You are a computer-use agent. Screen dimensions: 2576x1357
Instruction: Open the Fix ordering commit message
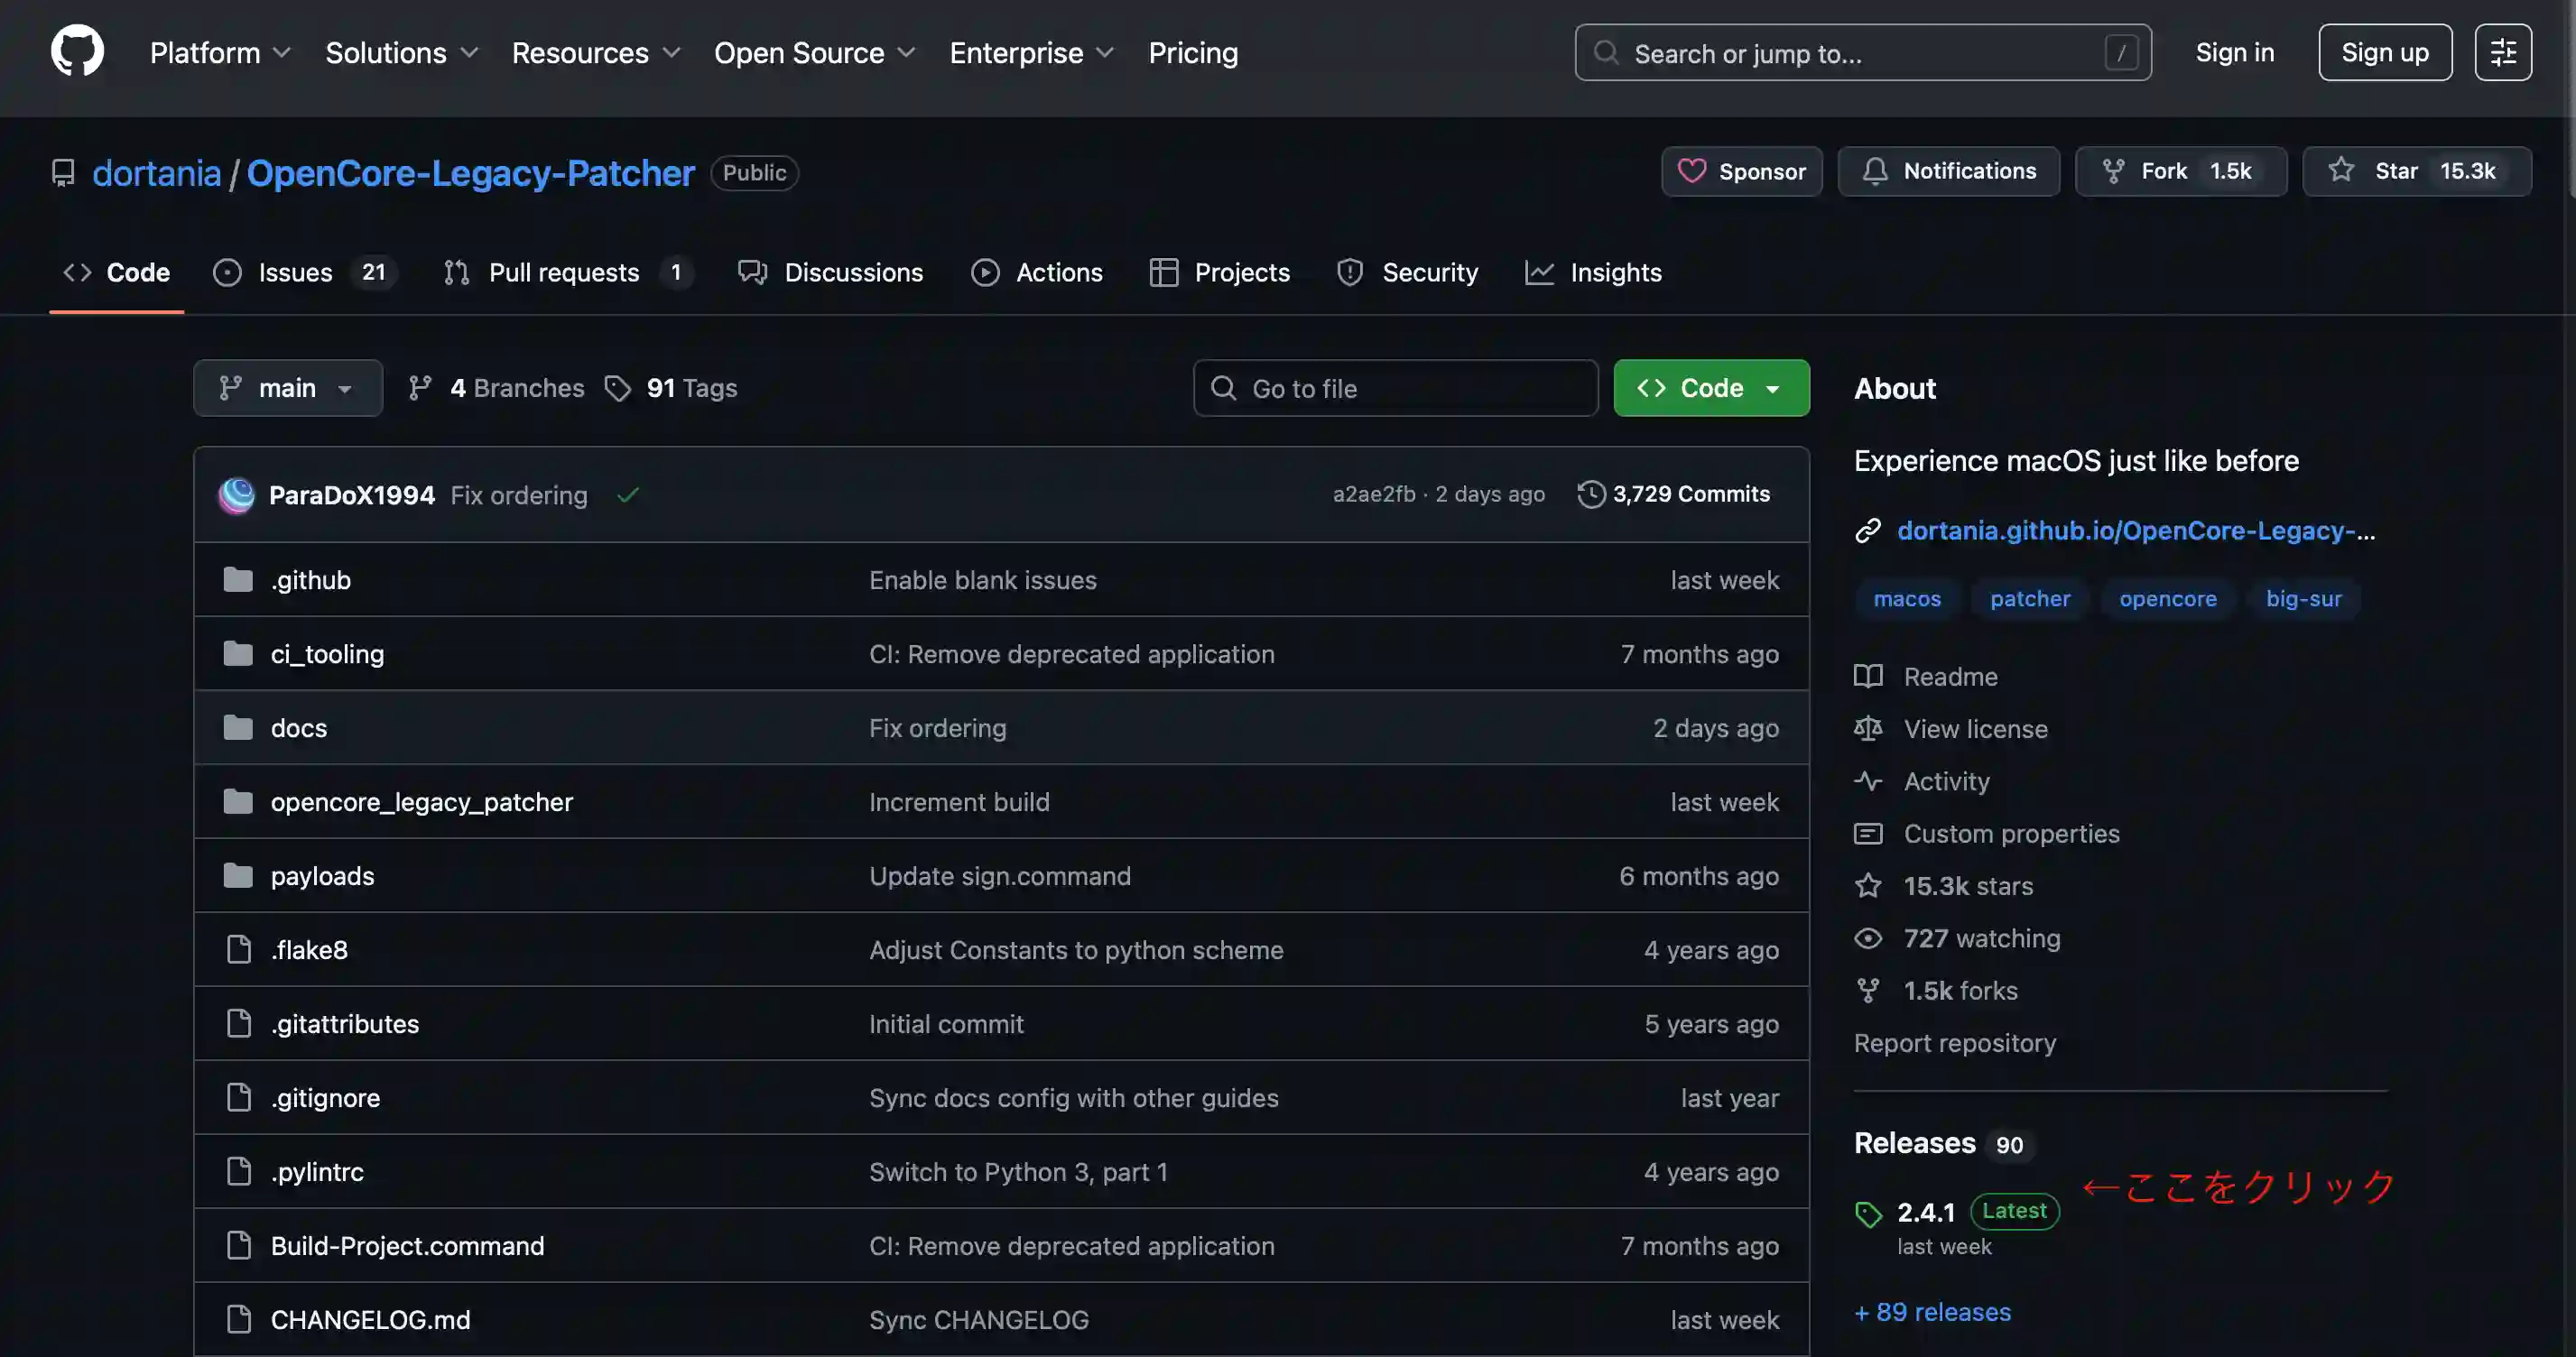(519, 495)
